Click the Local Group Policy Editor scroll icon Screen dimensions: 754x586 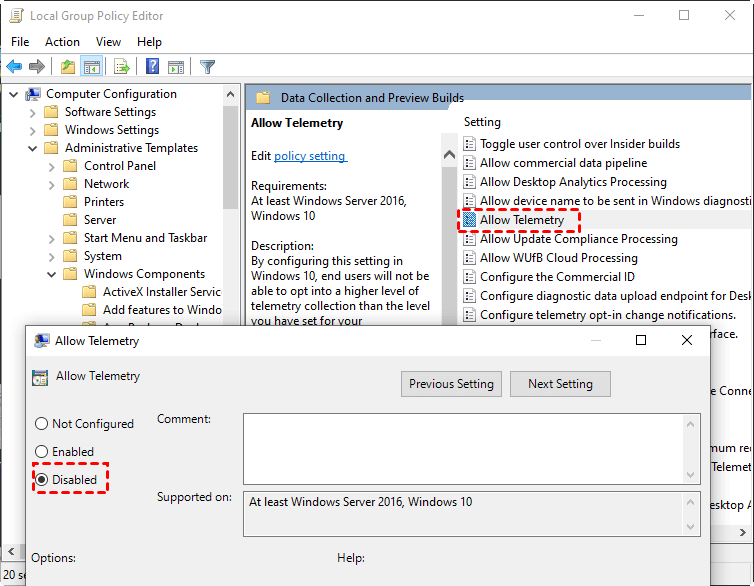click(x=16, y=16)
